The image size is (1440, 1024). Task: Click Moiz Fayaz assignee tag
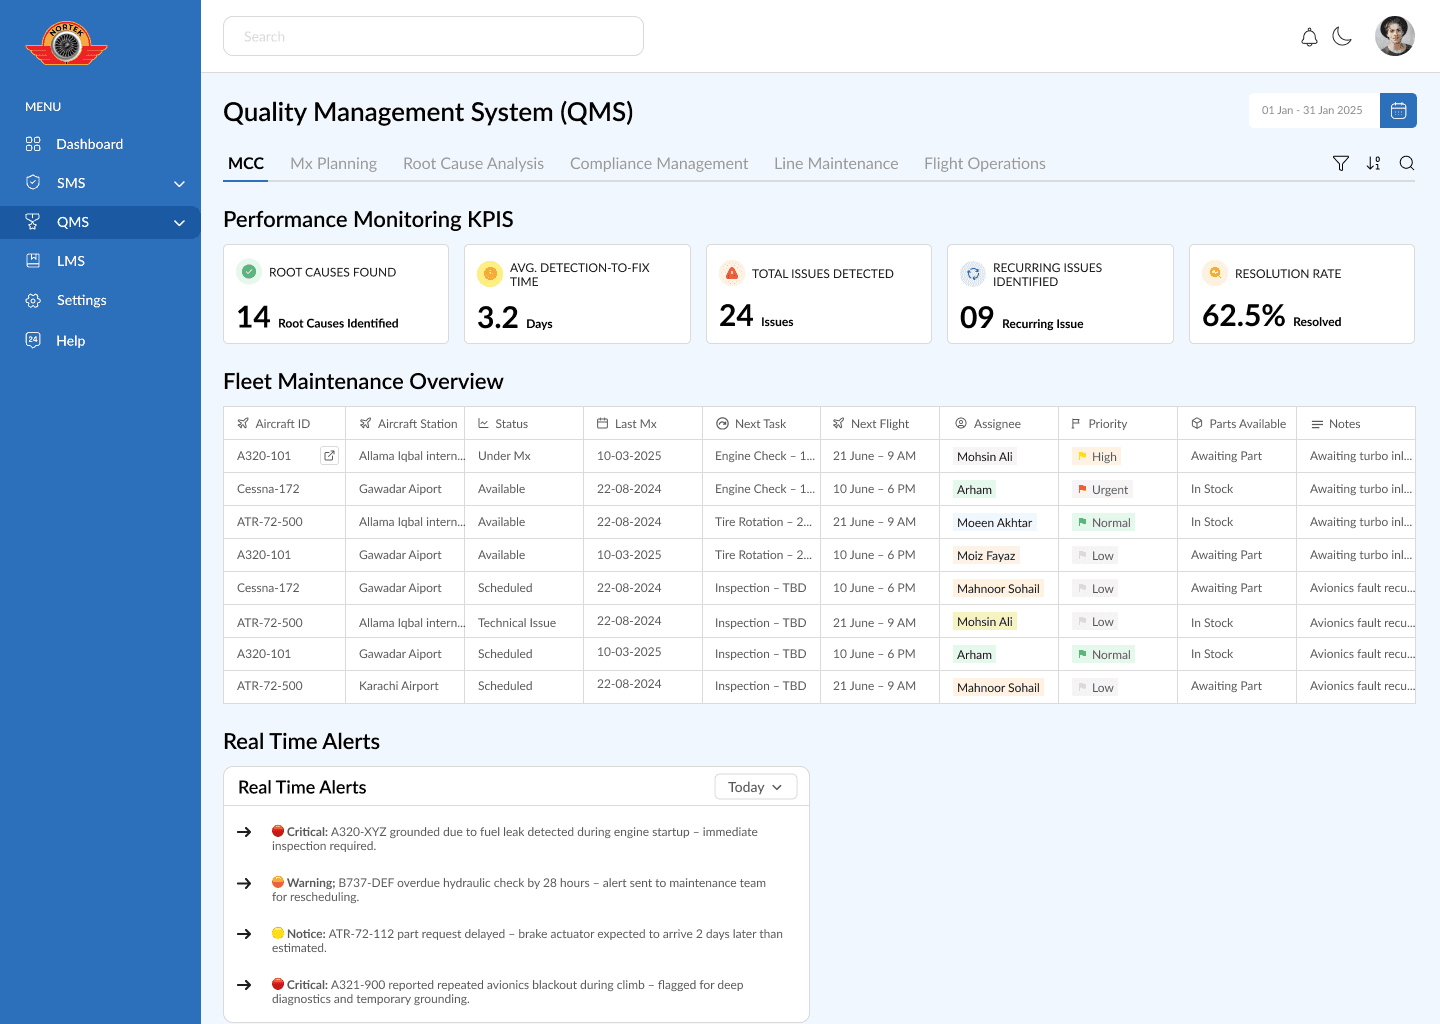(986, 555)
